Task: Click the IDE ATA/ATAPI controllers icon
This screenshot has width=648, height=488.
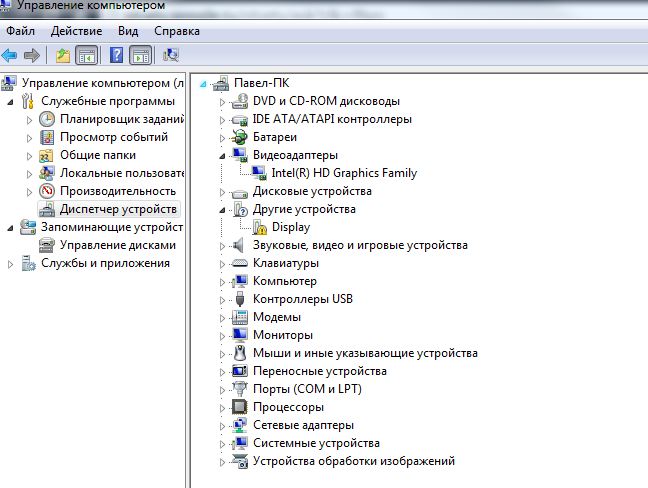Action: [x=240, y=119]
